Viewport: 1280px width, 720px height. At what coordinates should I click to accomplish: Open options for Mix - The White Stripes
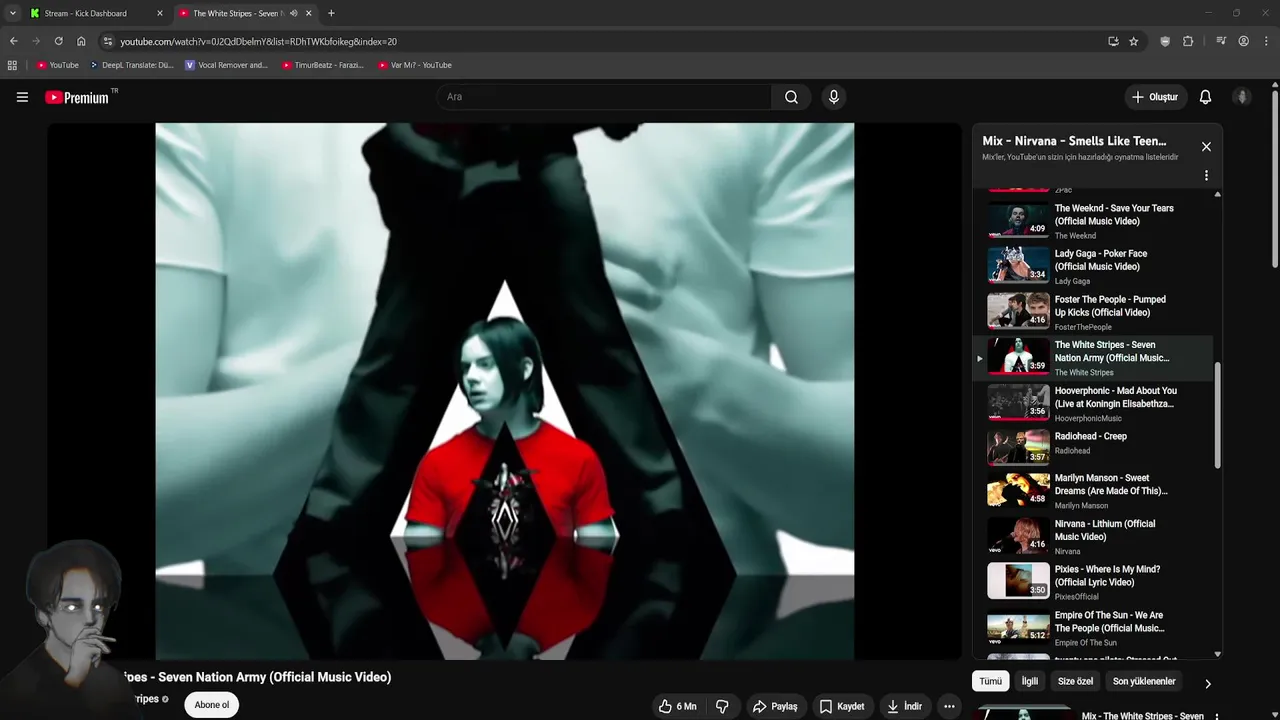[1216, 716]
